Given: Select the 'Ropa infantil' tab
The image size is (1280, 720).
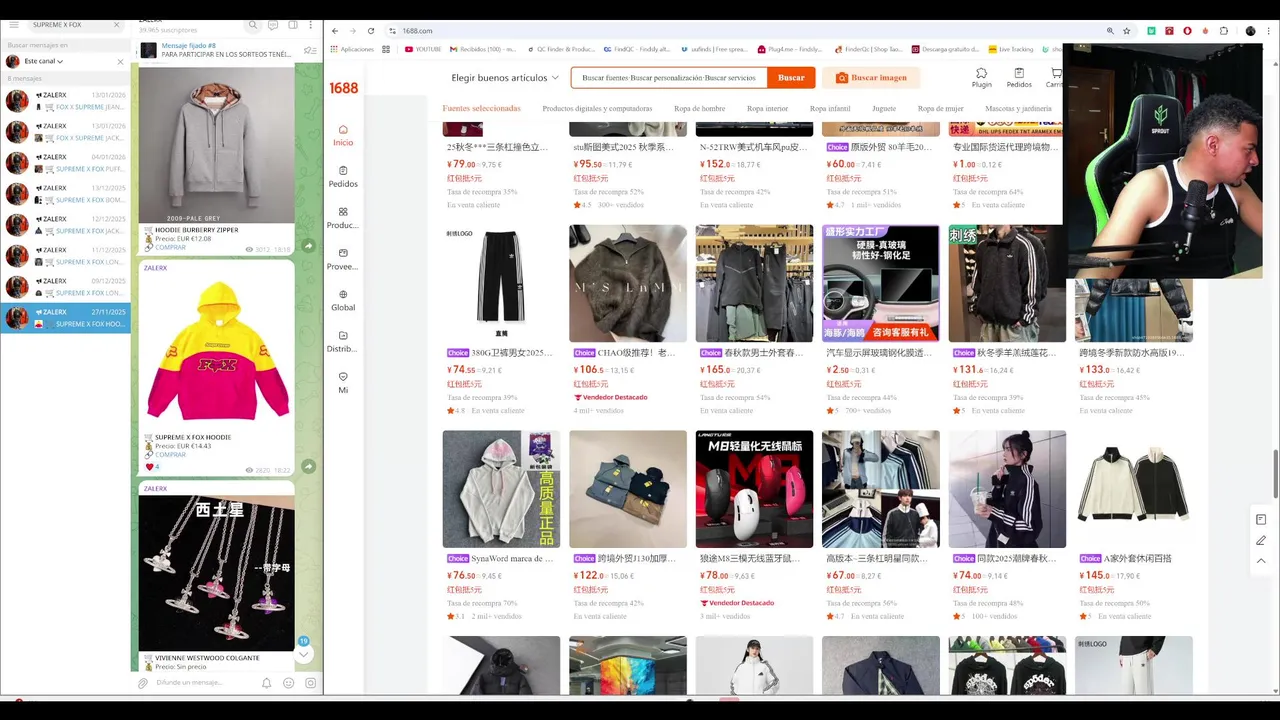Looking at the screenshot, I should (x=830, y=108).
